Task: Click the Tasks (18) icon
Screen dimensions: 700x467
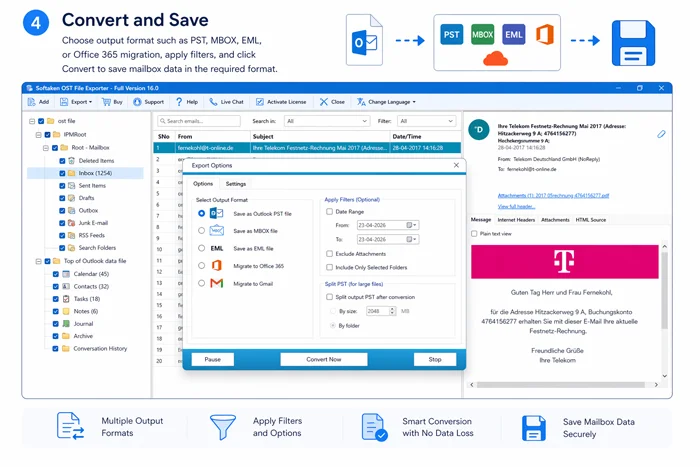Action: pos(66,299)
